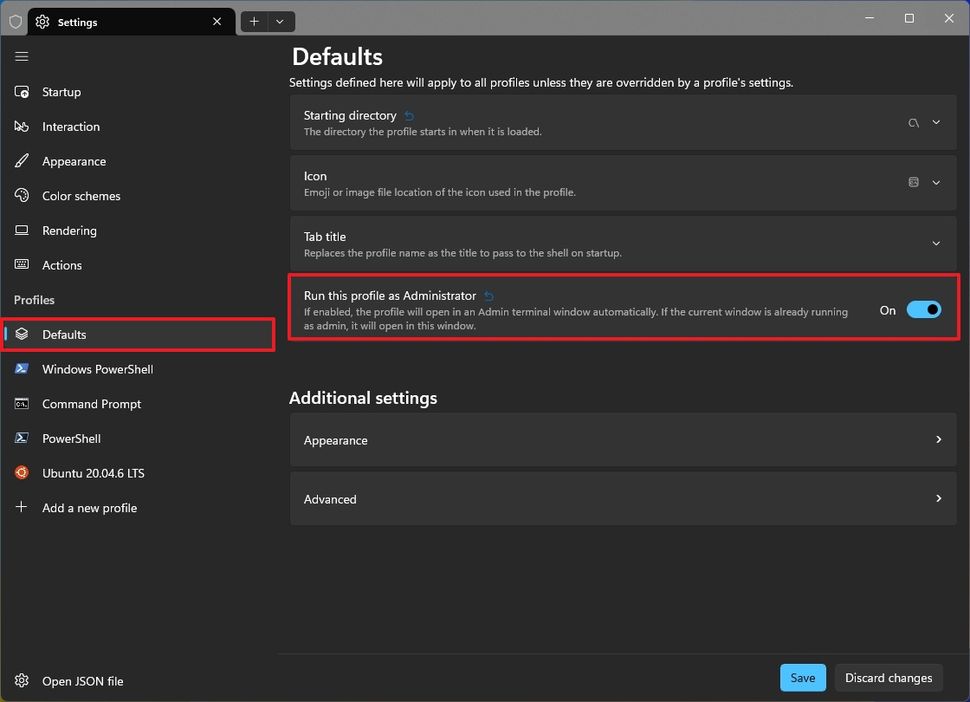
Task: Reset the Starting directory to default
Action: point(408,115)
